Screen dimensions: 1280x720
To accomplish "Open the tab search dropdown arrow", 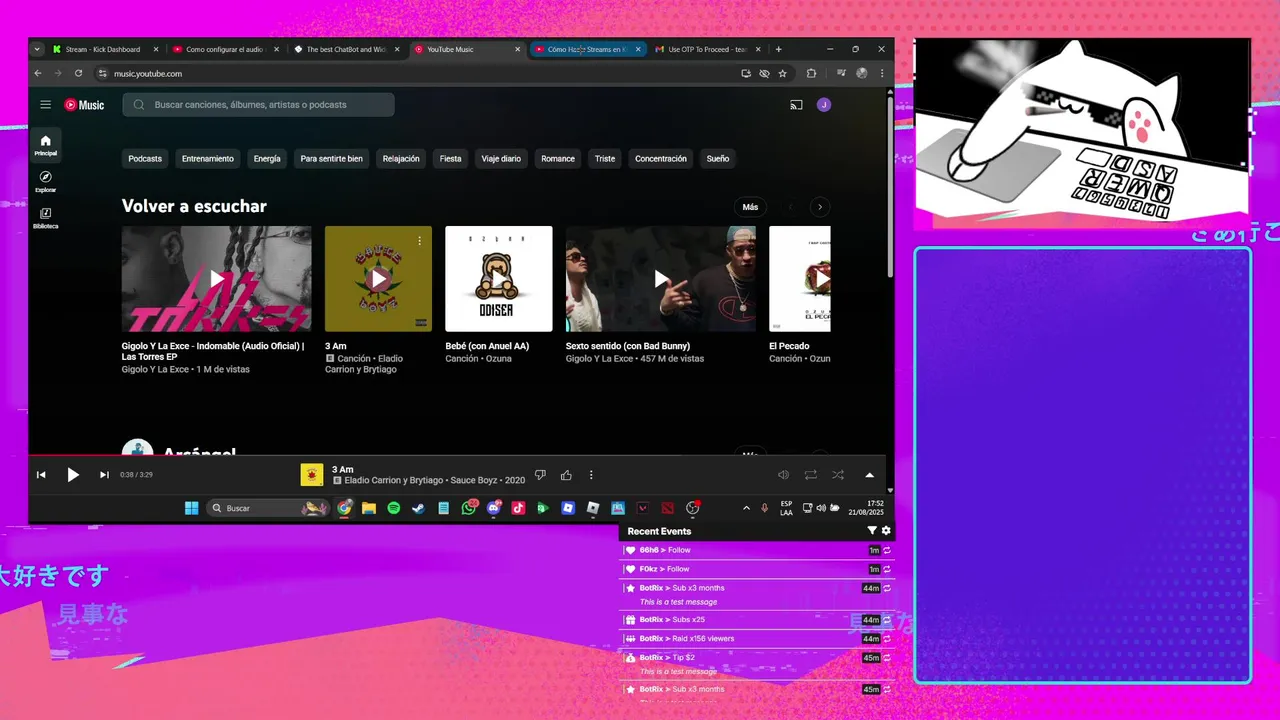I will tap(38, 49).
